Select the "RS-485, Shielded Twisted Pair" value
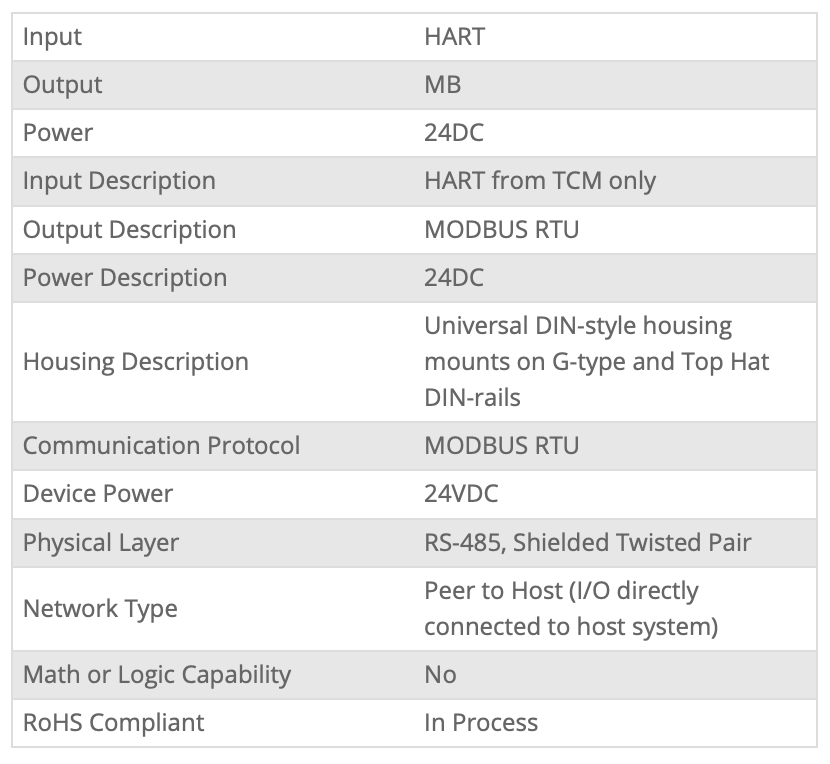The width and height of the screenshot is (830, 764). [x=587, y=542]
